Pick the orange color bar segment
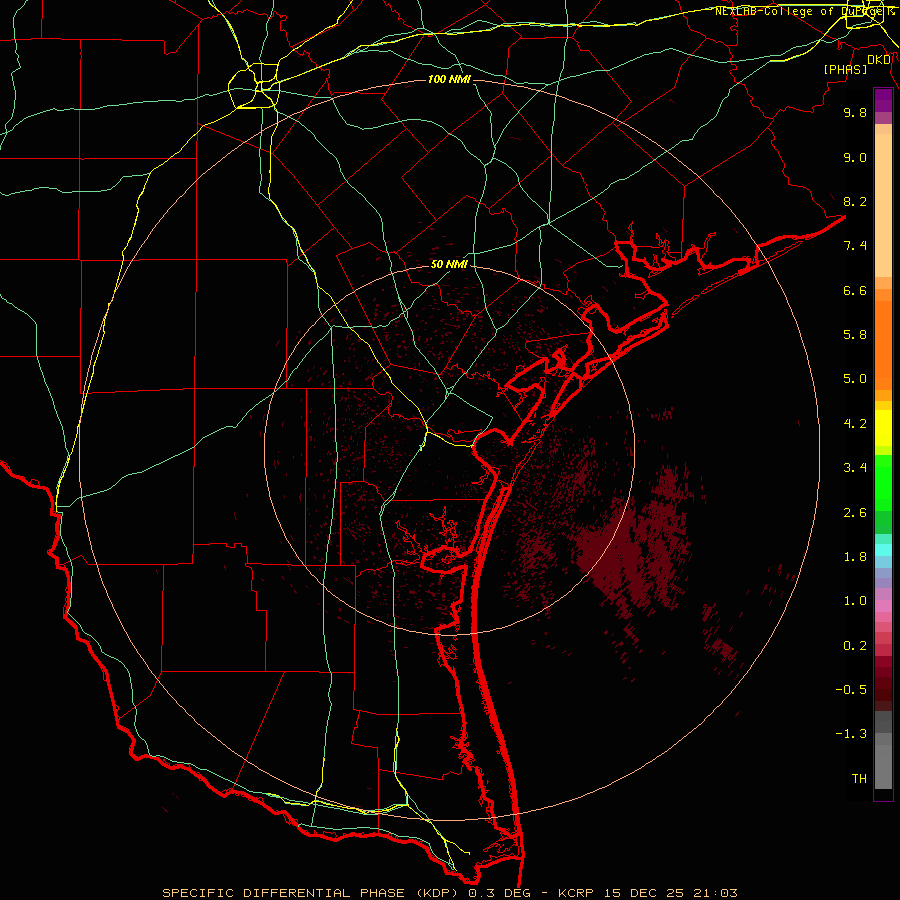Screen dimensions: 900x900 click(883, 344)
